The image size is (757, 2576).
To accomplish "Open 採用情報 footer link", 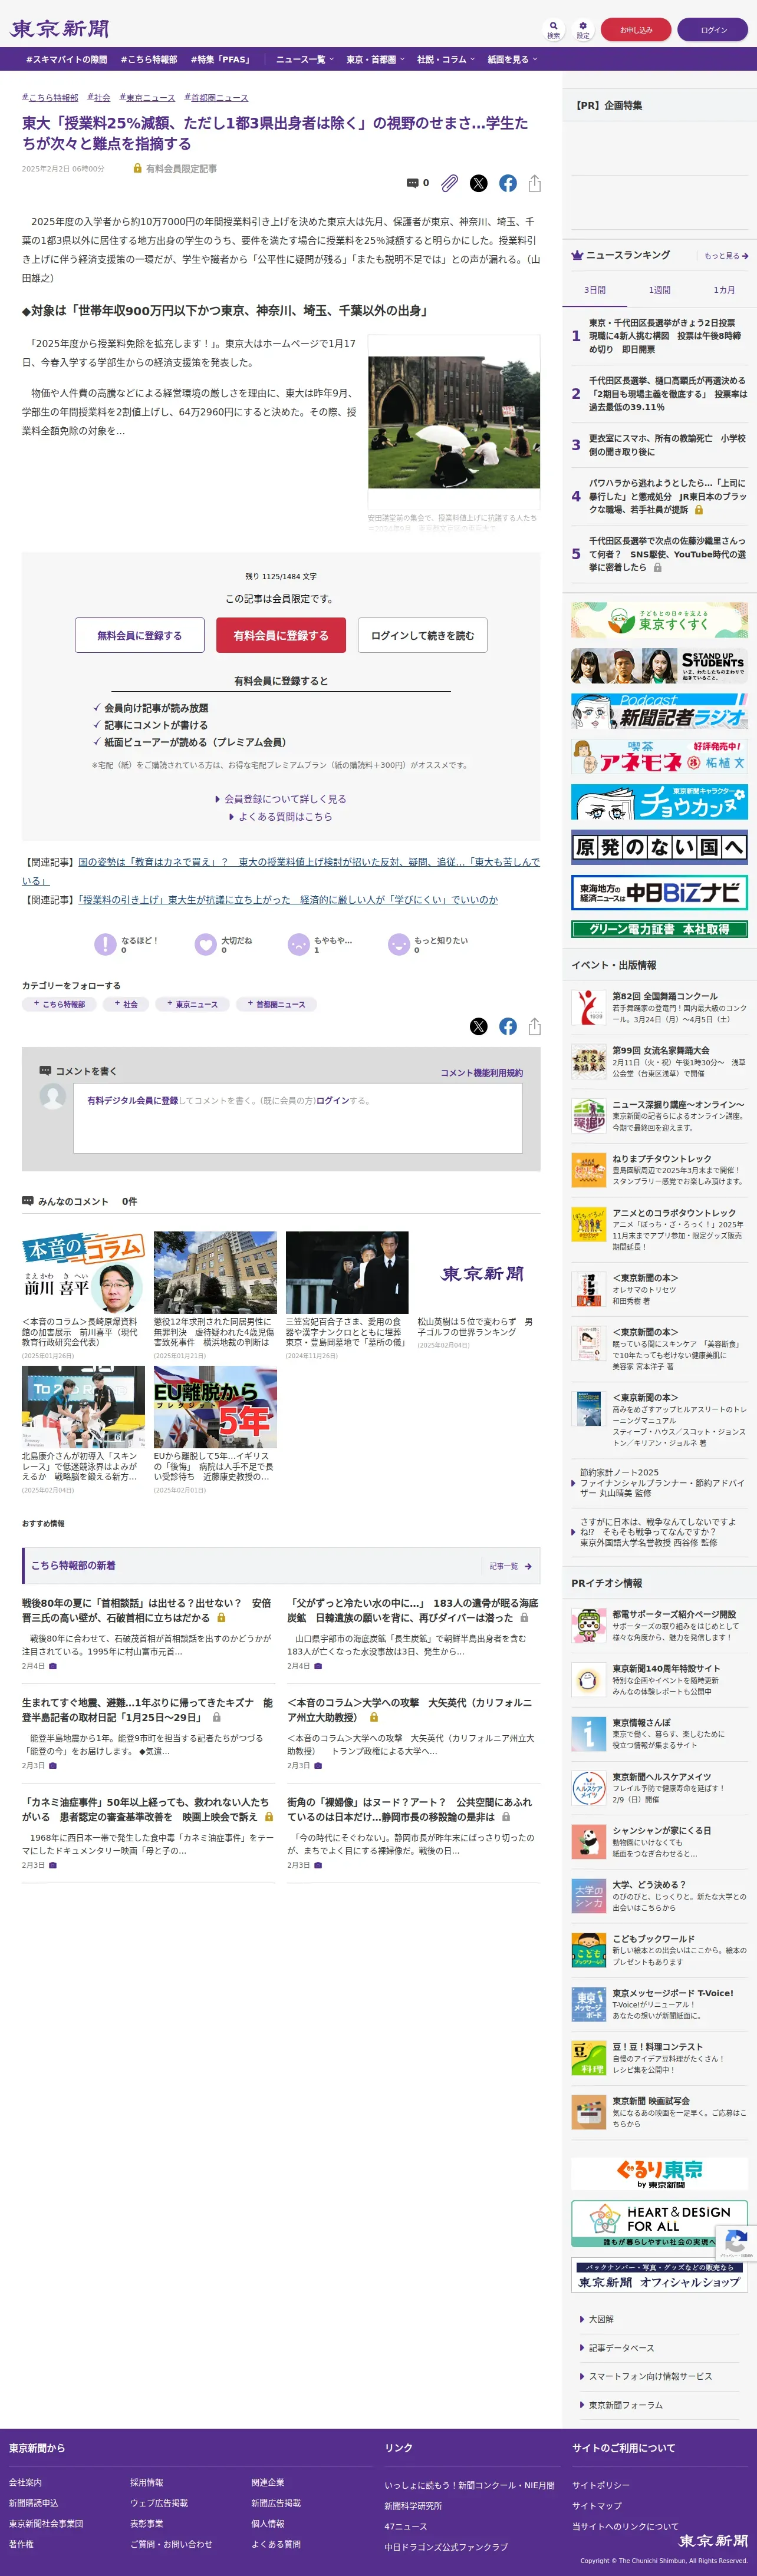I will [x=146, y=2482].
